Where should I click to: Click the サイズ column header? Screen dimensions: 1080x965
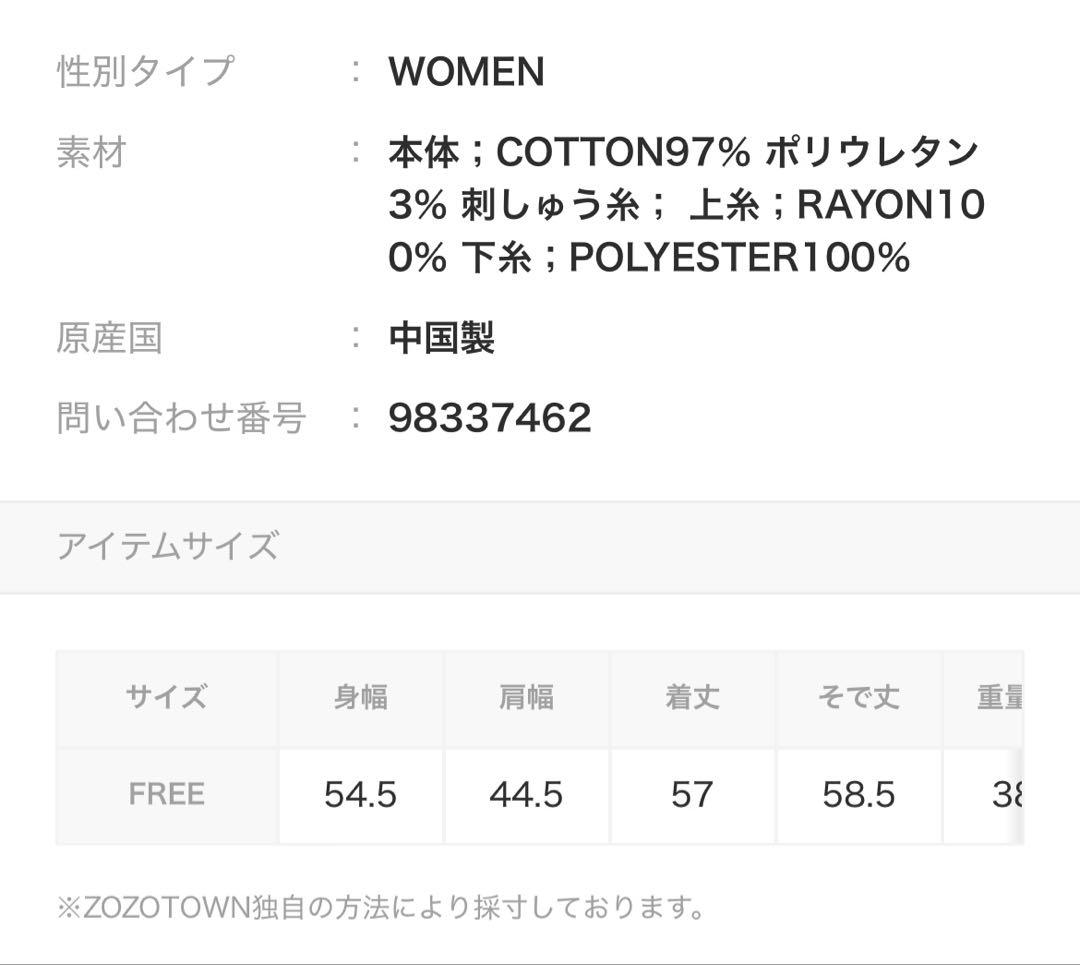coord(167,697)
